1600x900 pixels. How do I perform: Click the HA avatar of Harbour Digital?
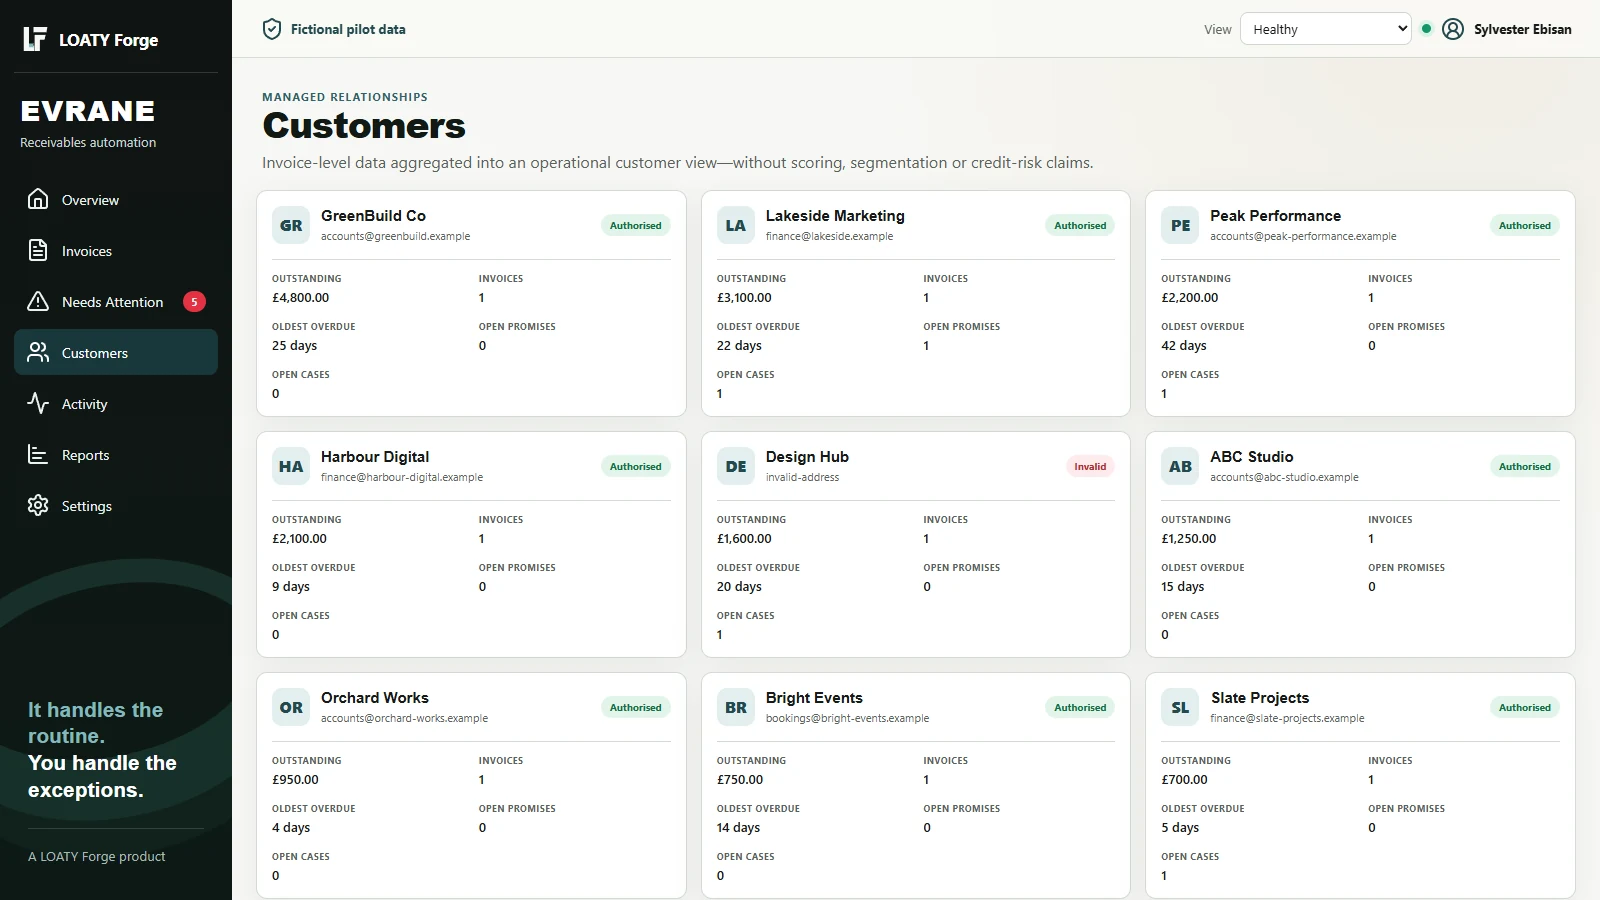click(291, 466)
